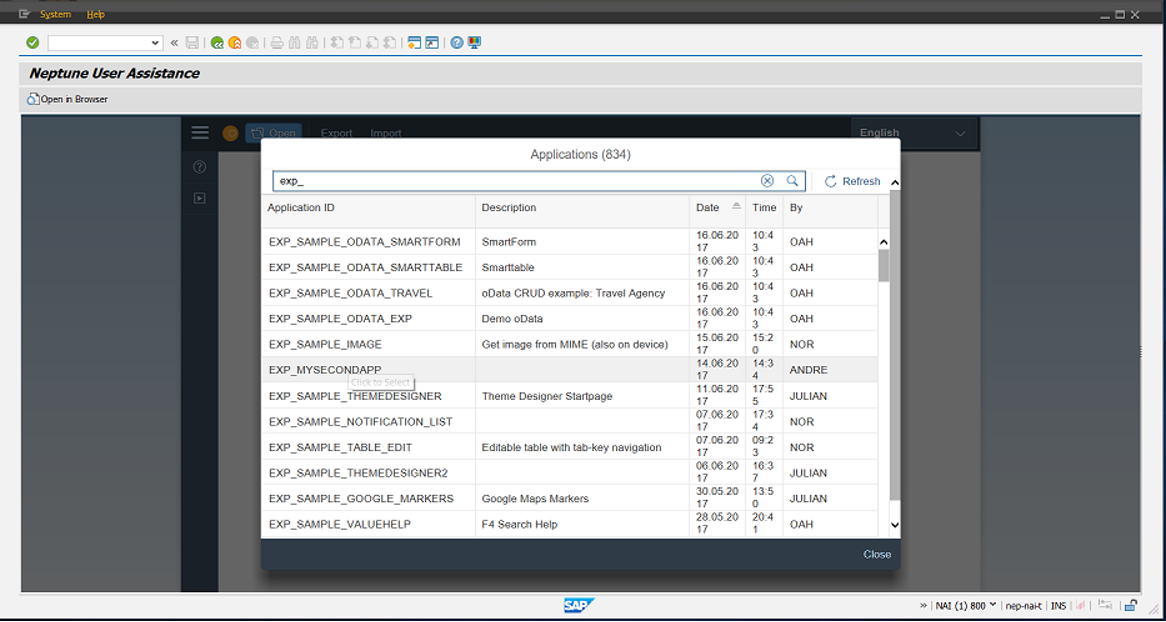Close the Applications dialog via Close
This screenshot has height=622, width=1166.
click(877, 554)
